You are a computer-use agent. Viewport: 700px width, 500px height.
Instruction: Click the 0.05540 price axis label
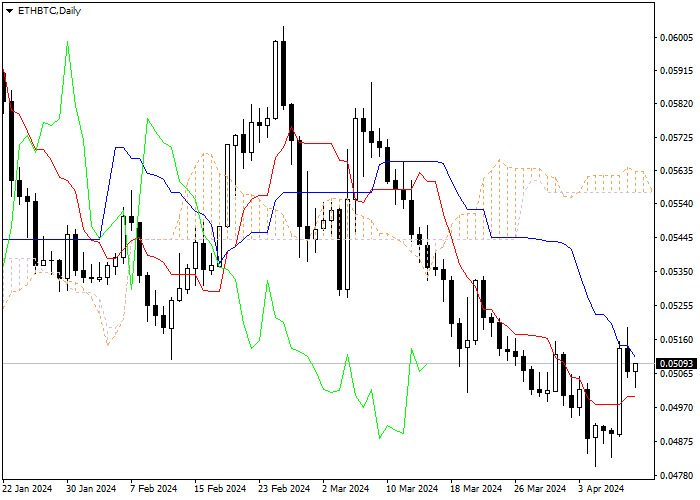pos(677,204)
